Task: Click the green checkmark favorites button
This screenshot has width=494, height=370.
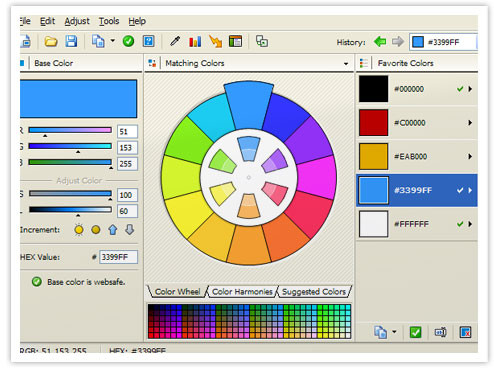Action: 415,332
